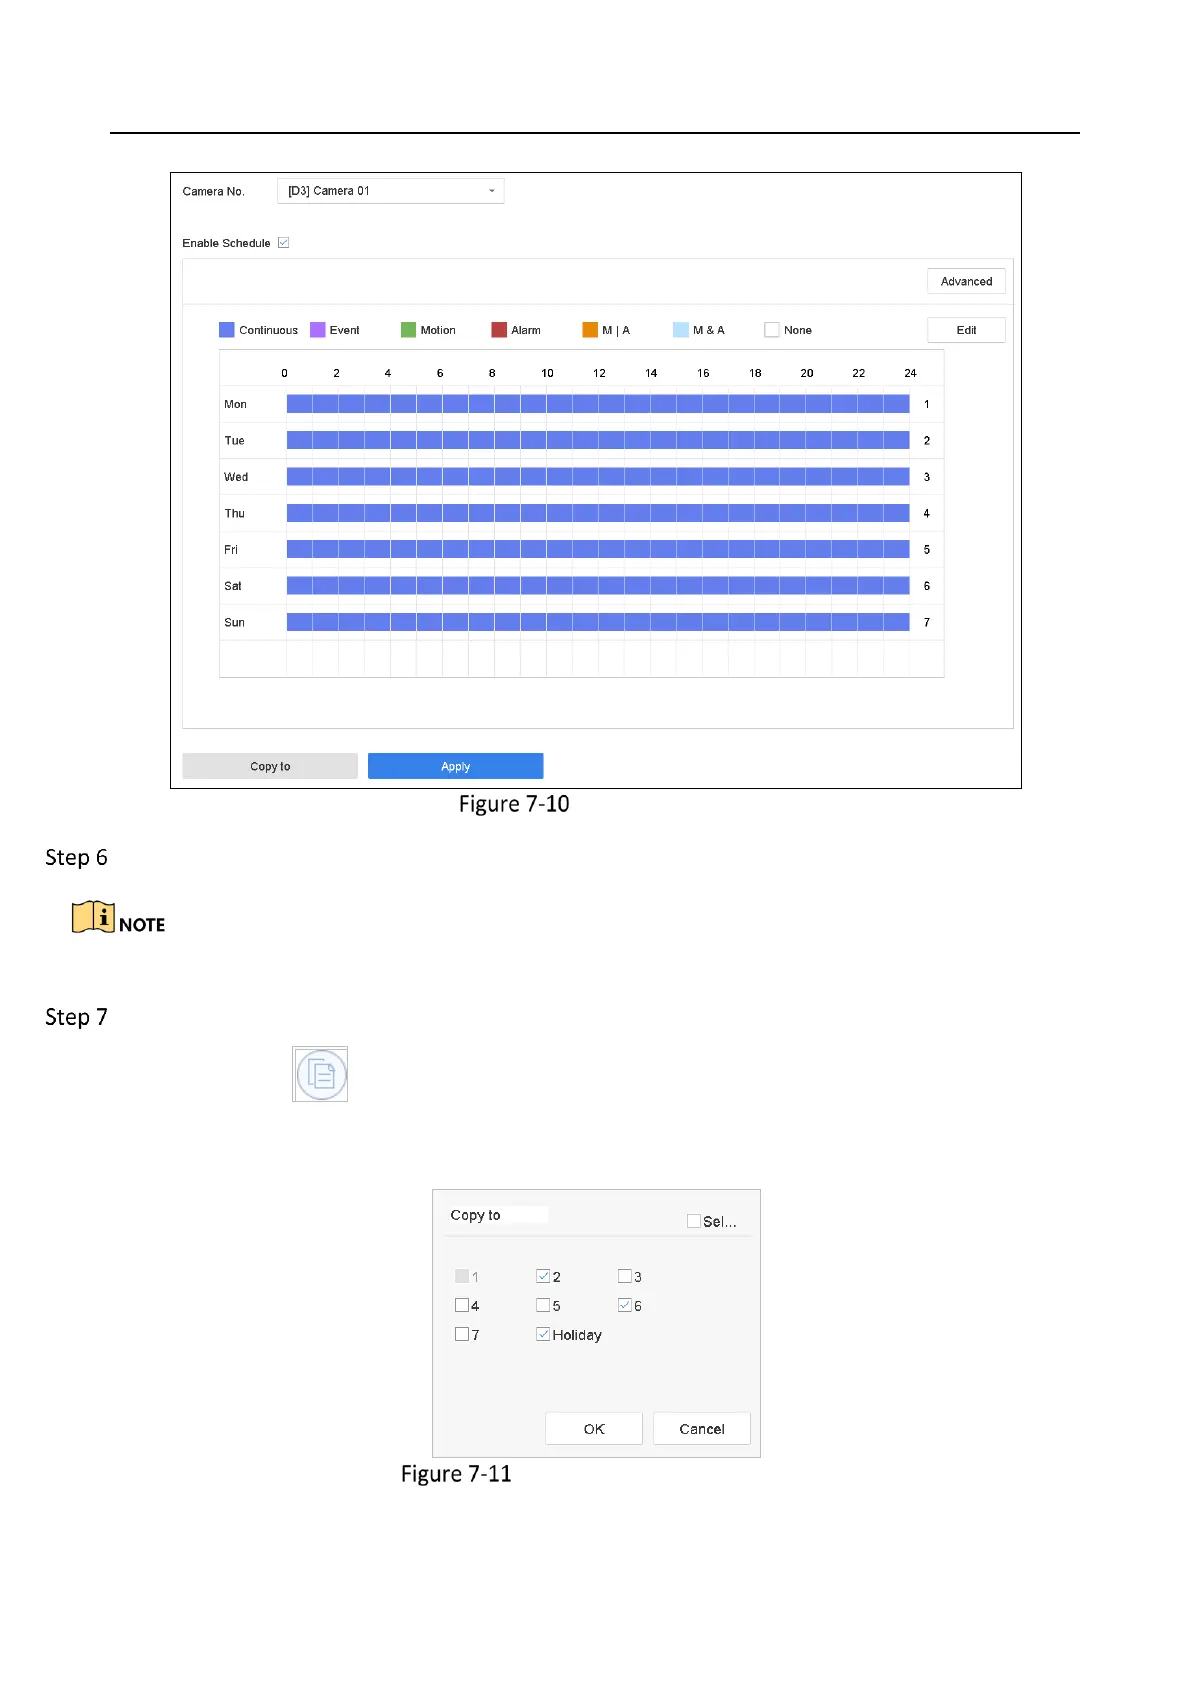
Task: Confirm the Copy to dialog with OK
Action: (594, 1429)
